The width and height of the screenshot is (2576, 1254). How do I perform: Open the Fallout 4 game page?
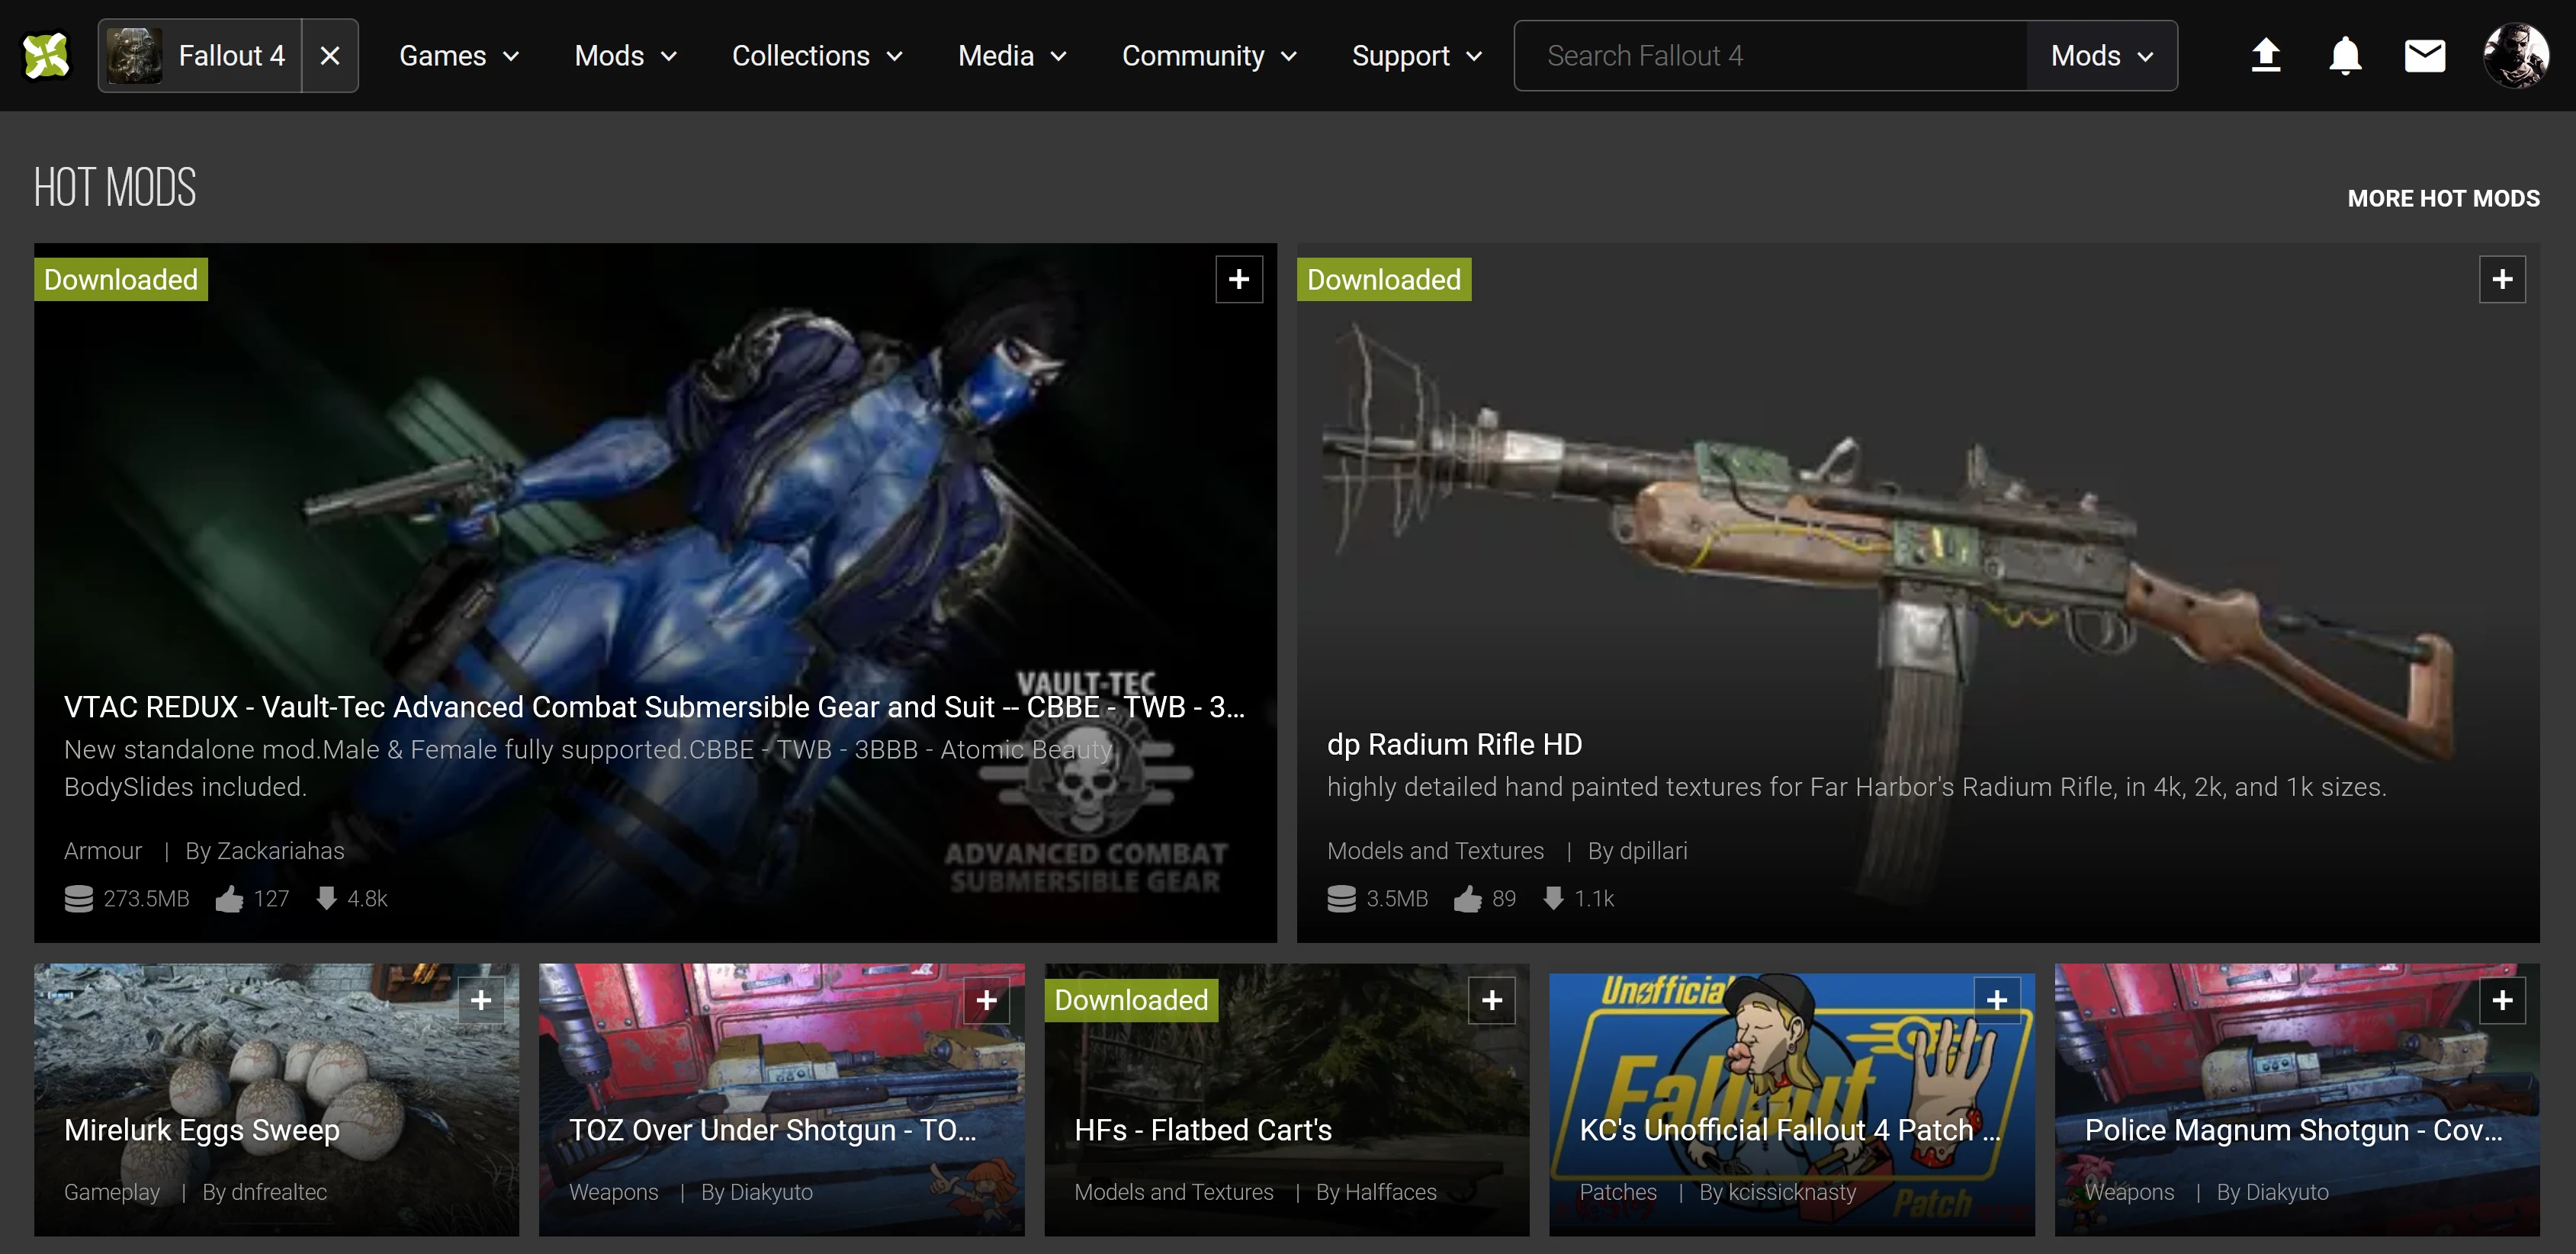click(200, 56)
